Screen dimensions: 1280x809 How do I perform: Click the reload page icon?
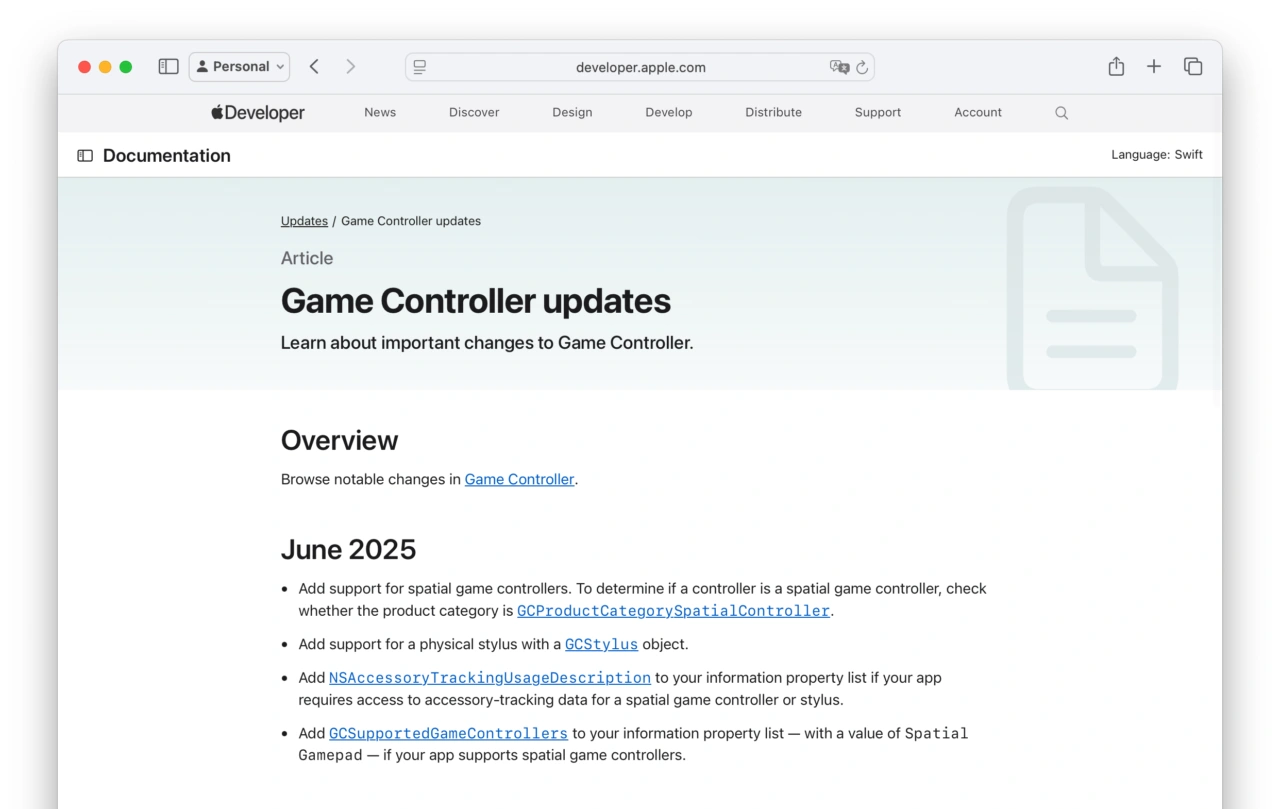(x=862, y=68)
